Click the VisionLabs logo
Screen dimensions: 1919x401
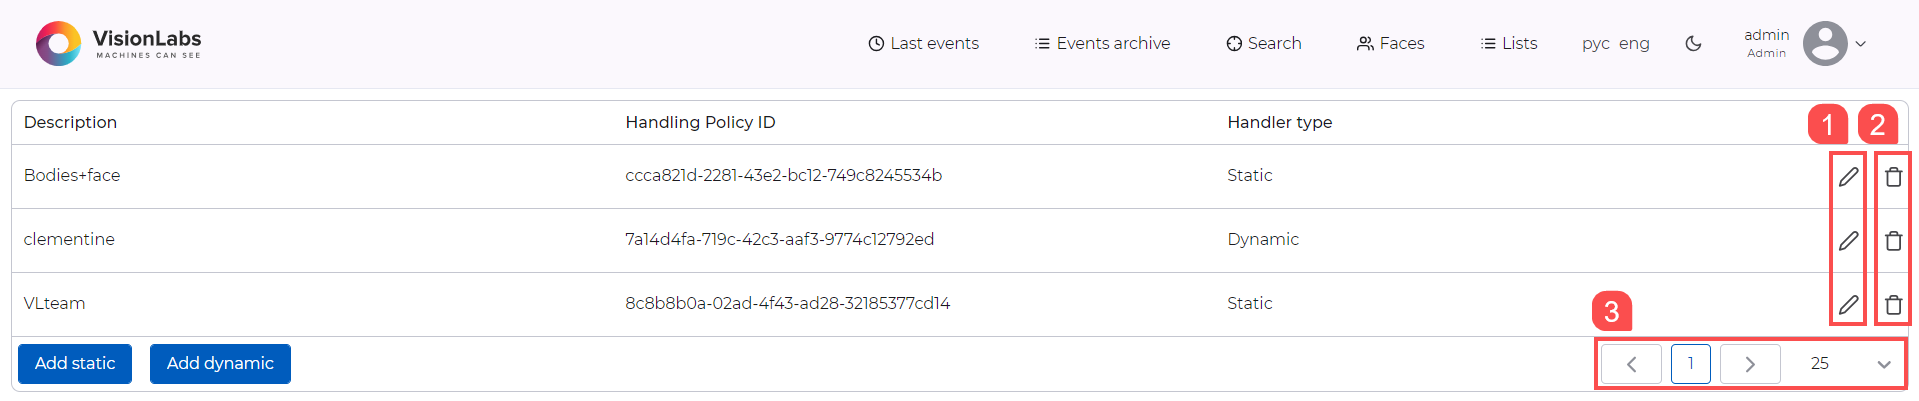click(x=119, y=44)
